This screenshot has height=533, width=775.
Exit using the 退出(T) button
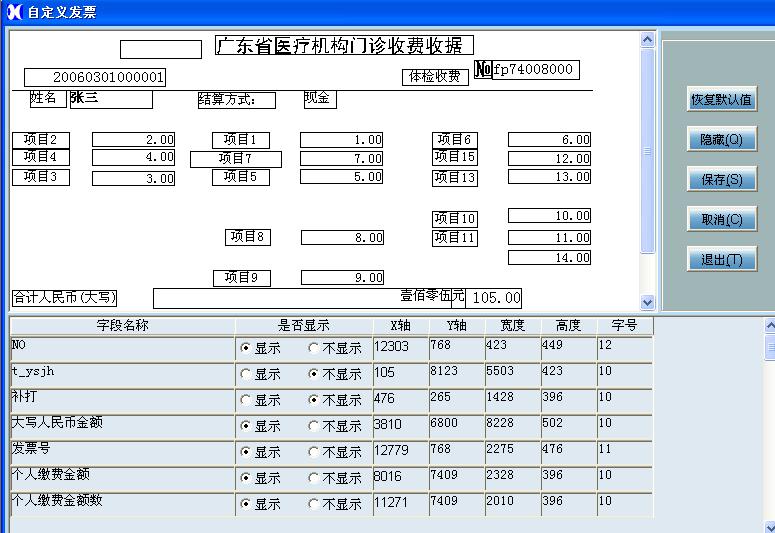coord(721,259)
